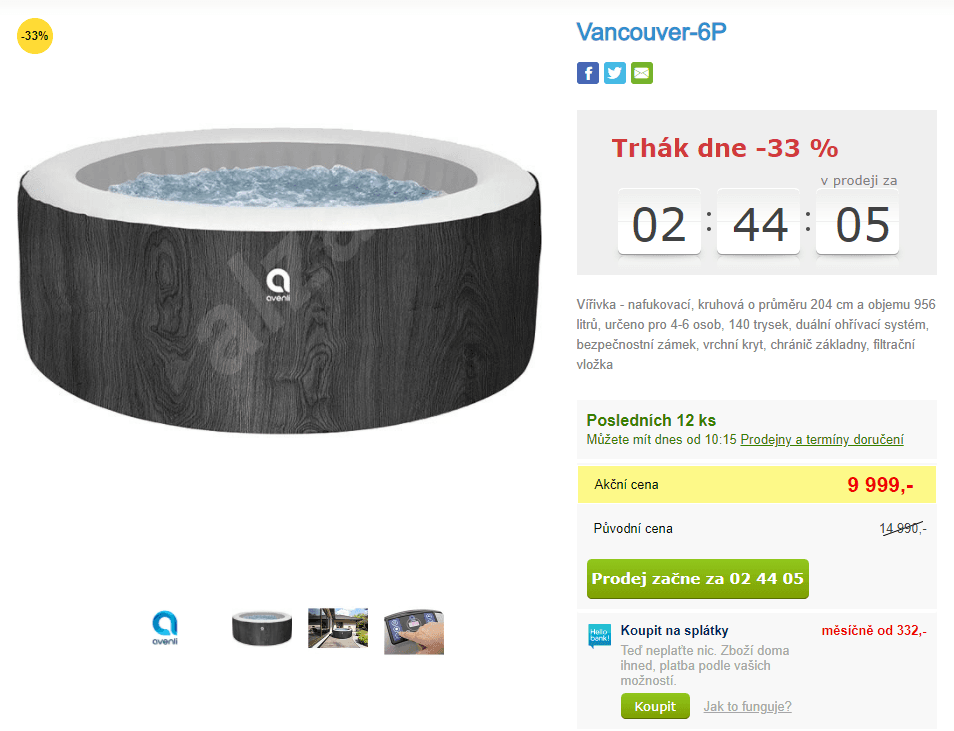This screenshot has height=731, width=954.
Task: Click the Prodej začne za green button
Action: (698, 579)
